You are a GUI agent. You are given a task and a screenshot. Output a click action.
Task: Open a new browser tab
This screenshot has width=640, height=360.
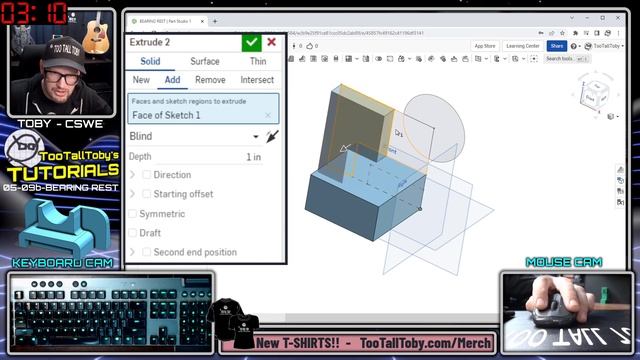(215, 21)
